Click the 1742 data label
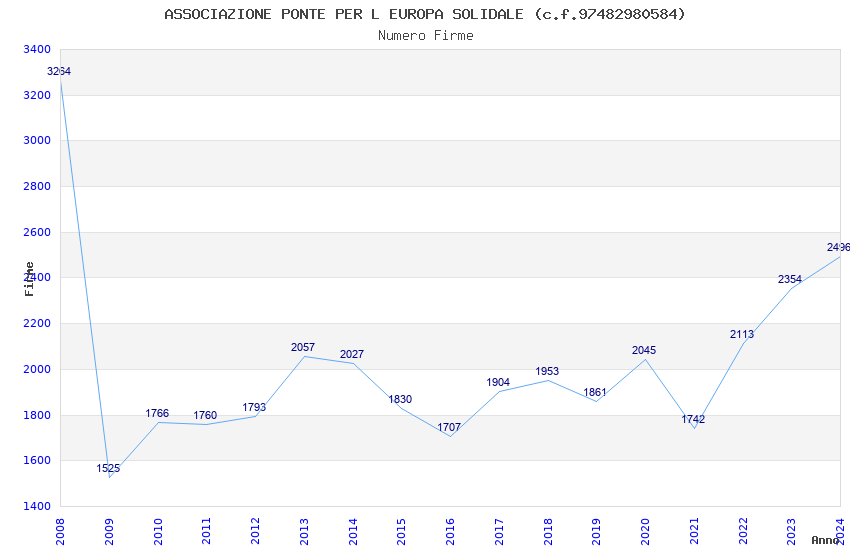Viewport: 850px width, 550px height. (x=693, y=419)
